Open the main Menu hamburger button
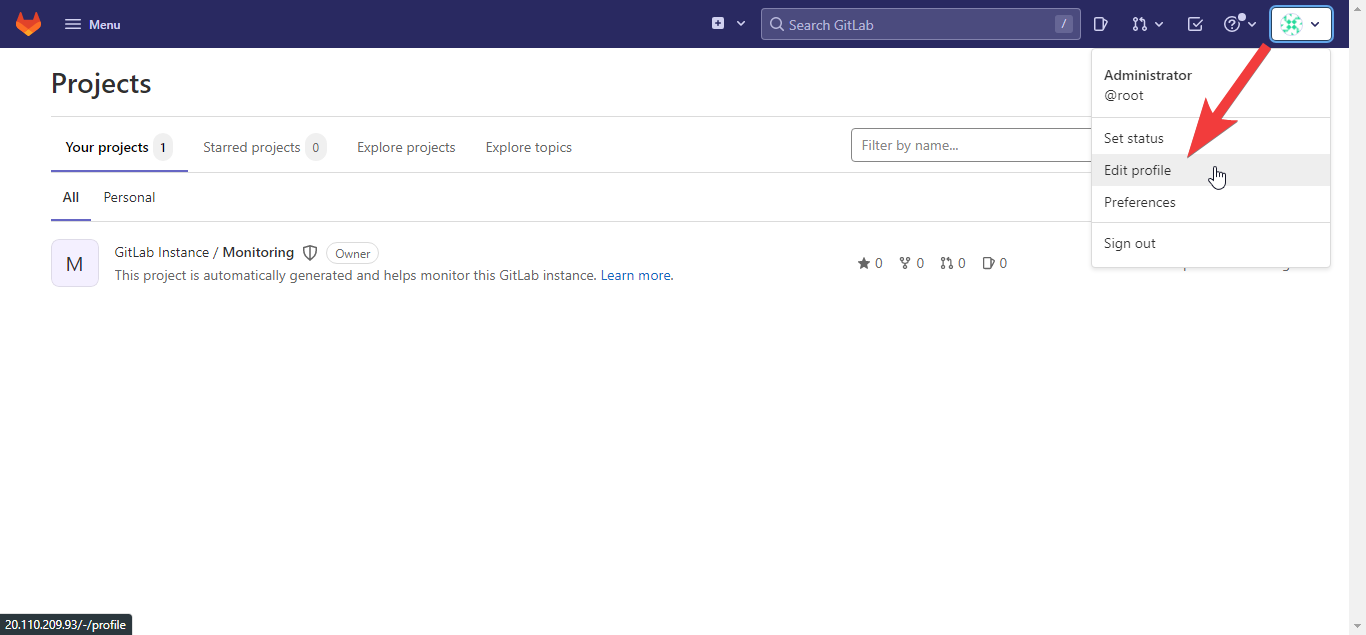The image size is (1366, 635). (93, 24)
